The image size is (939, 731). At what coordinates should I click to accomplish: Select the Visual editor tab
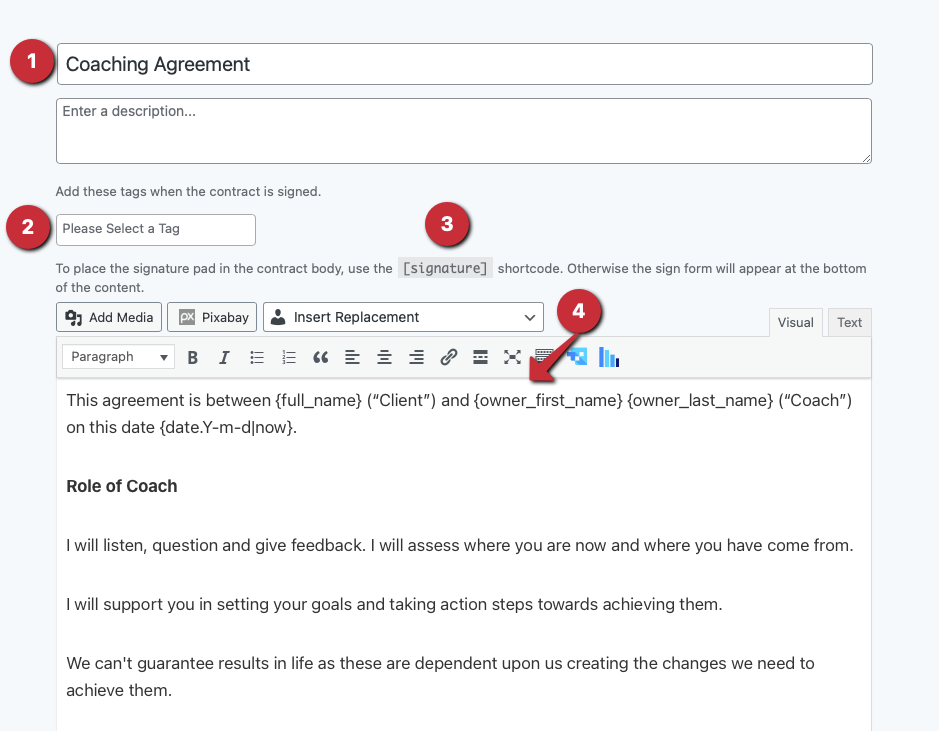pos(796,322)
